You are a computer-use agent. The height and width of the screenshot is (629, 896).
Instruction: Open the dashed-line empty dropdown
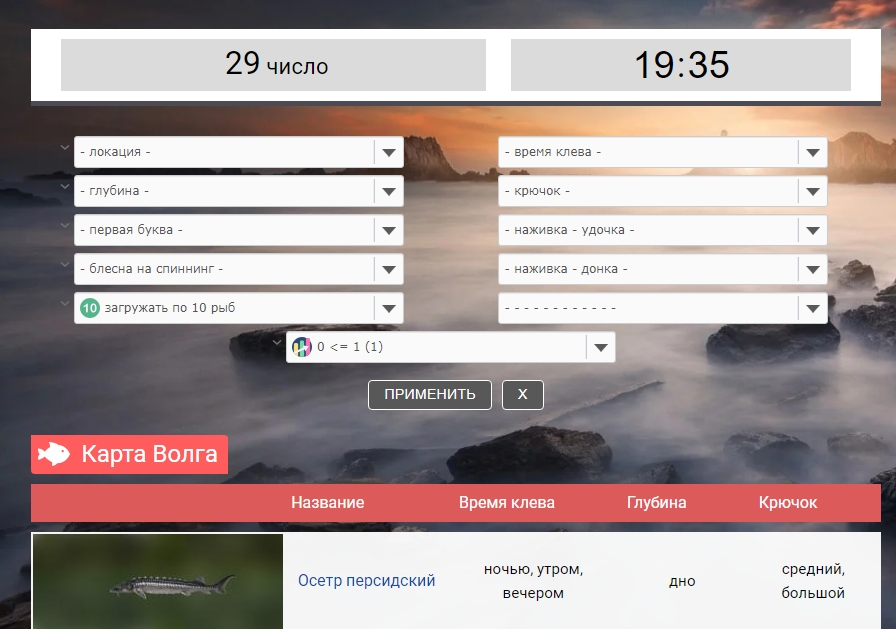point(662,308)
